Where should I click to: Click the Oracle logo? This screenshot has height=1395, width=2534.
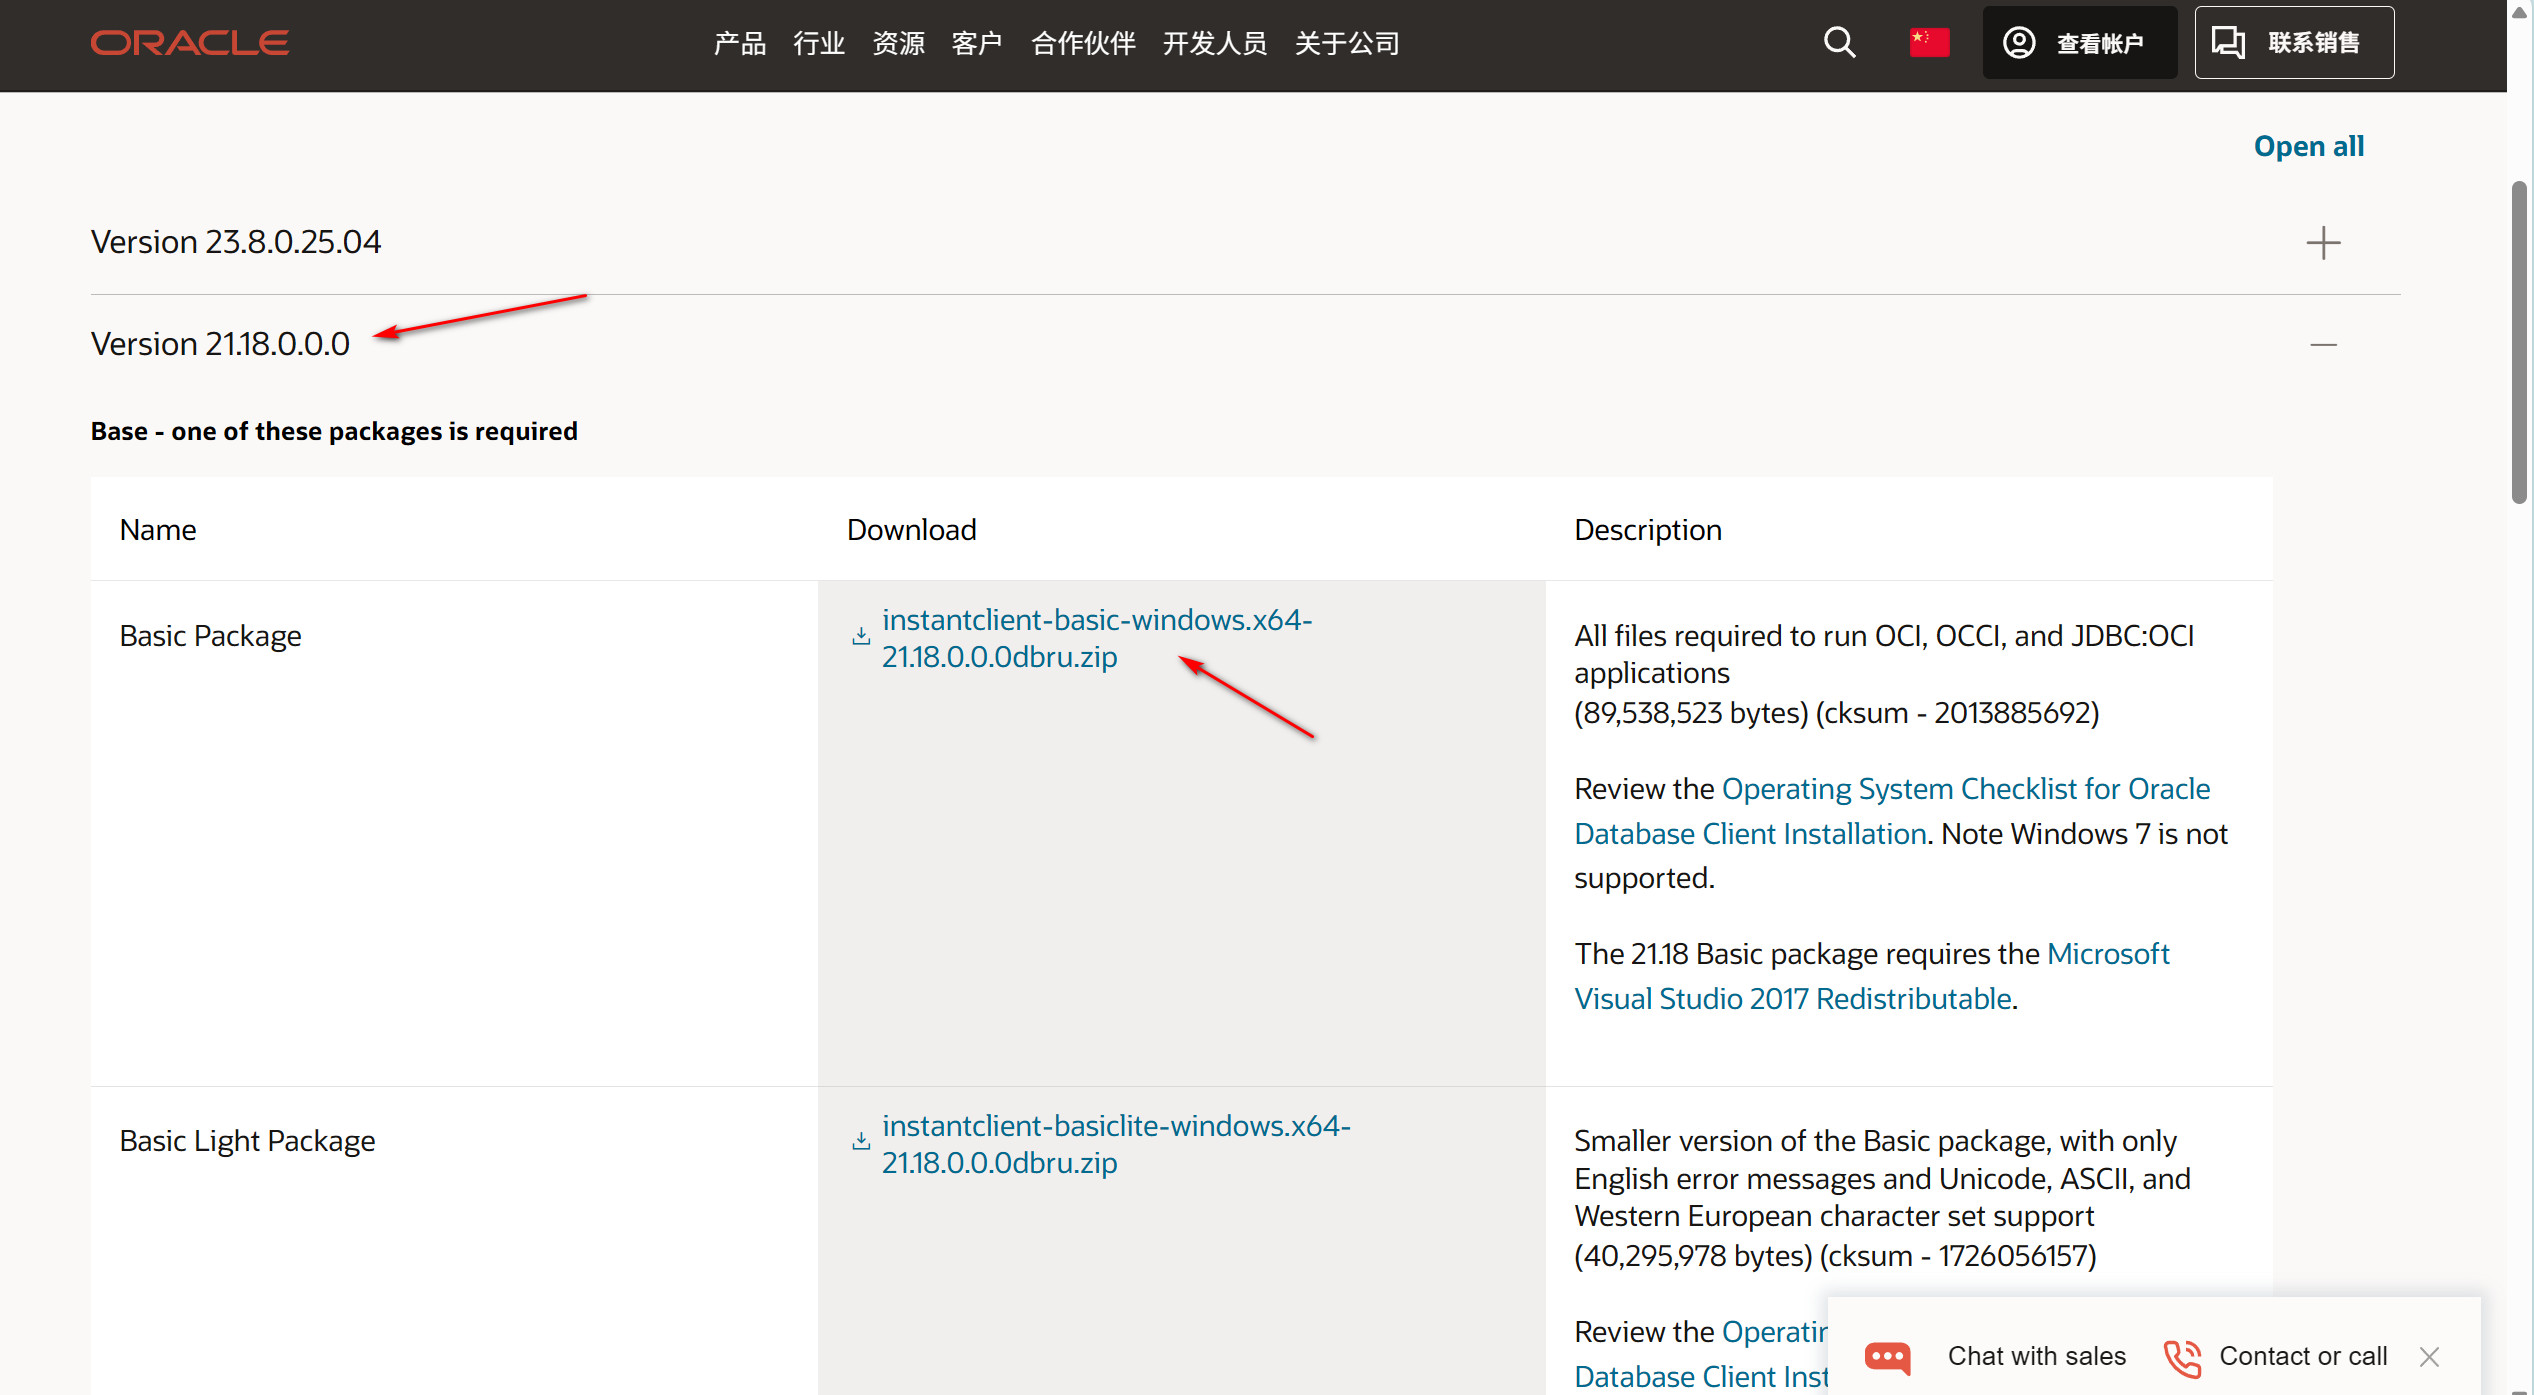coord(190,43)
